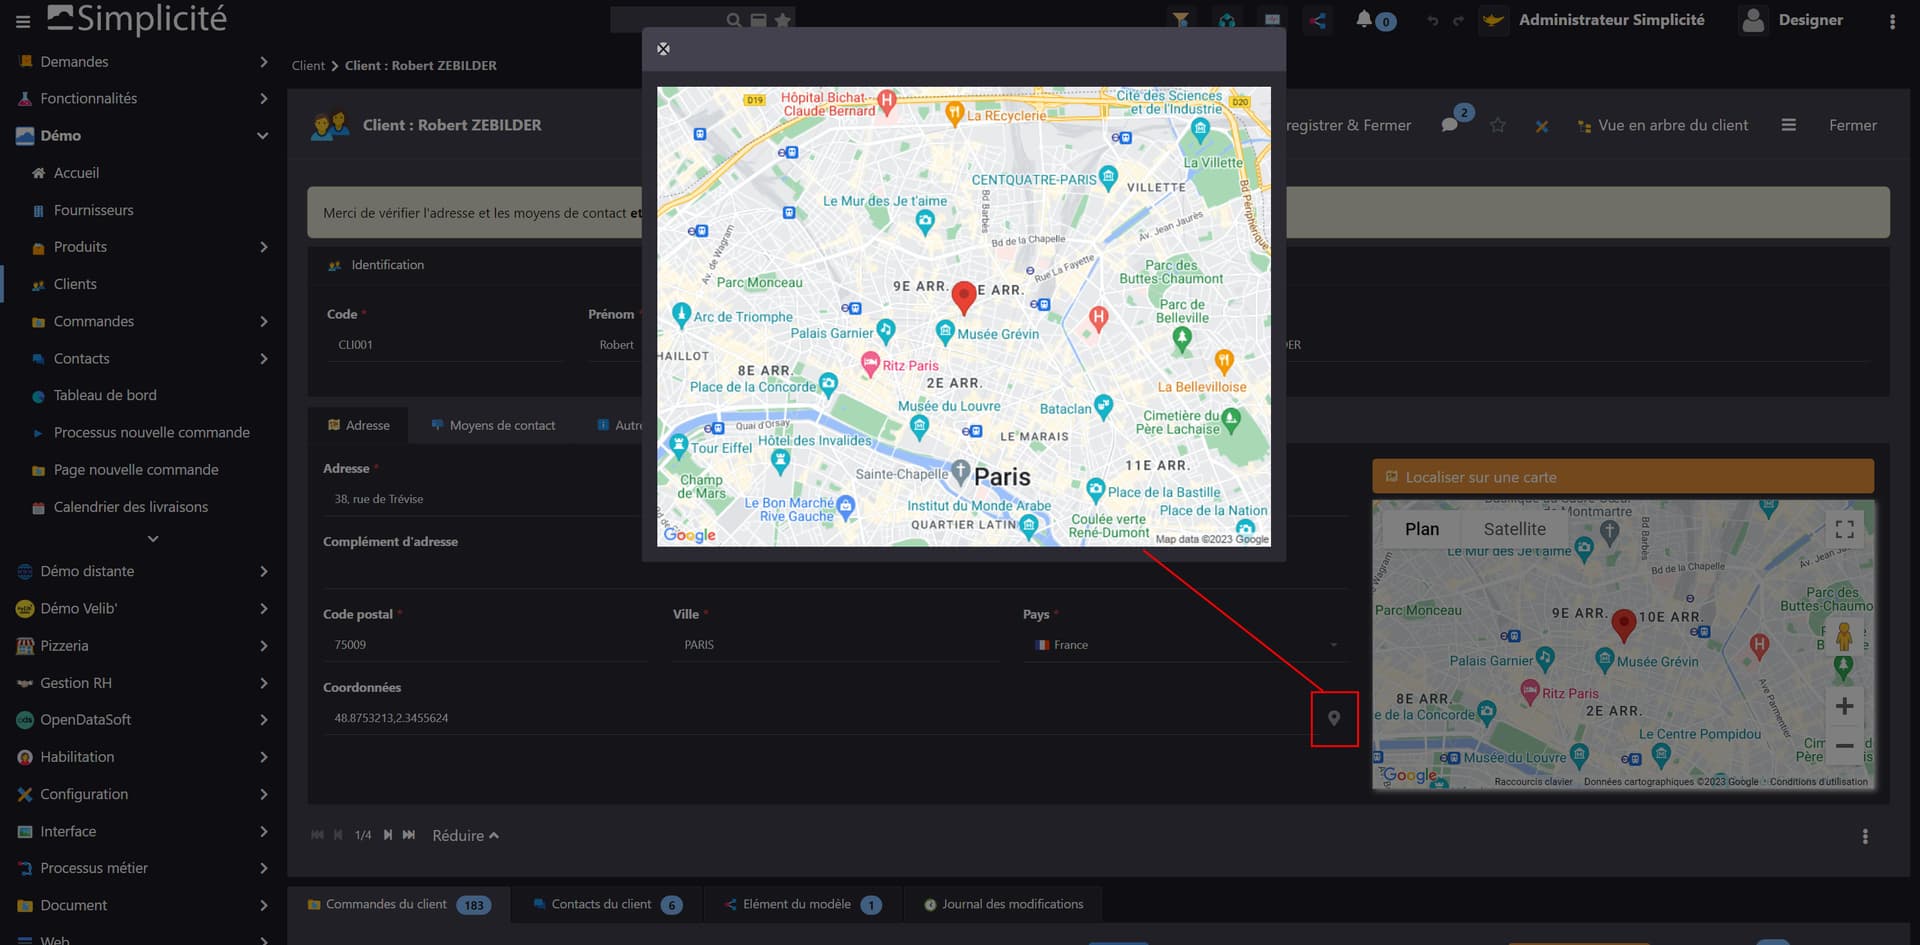The height and width of the screenshot is (945, 1920).
Task: Open header vertical dots menu
Action: click(1892, 21)
